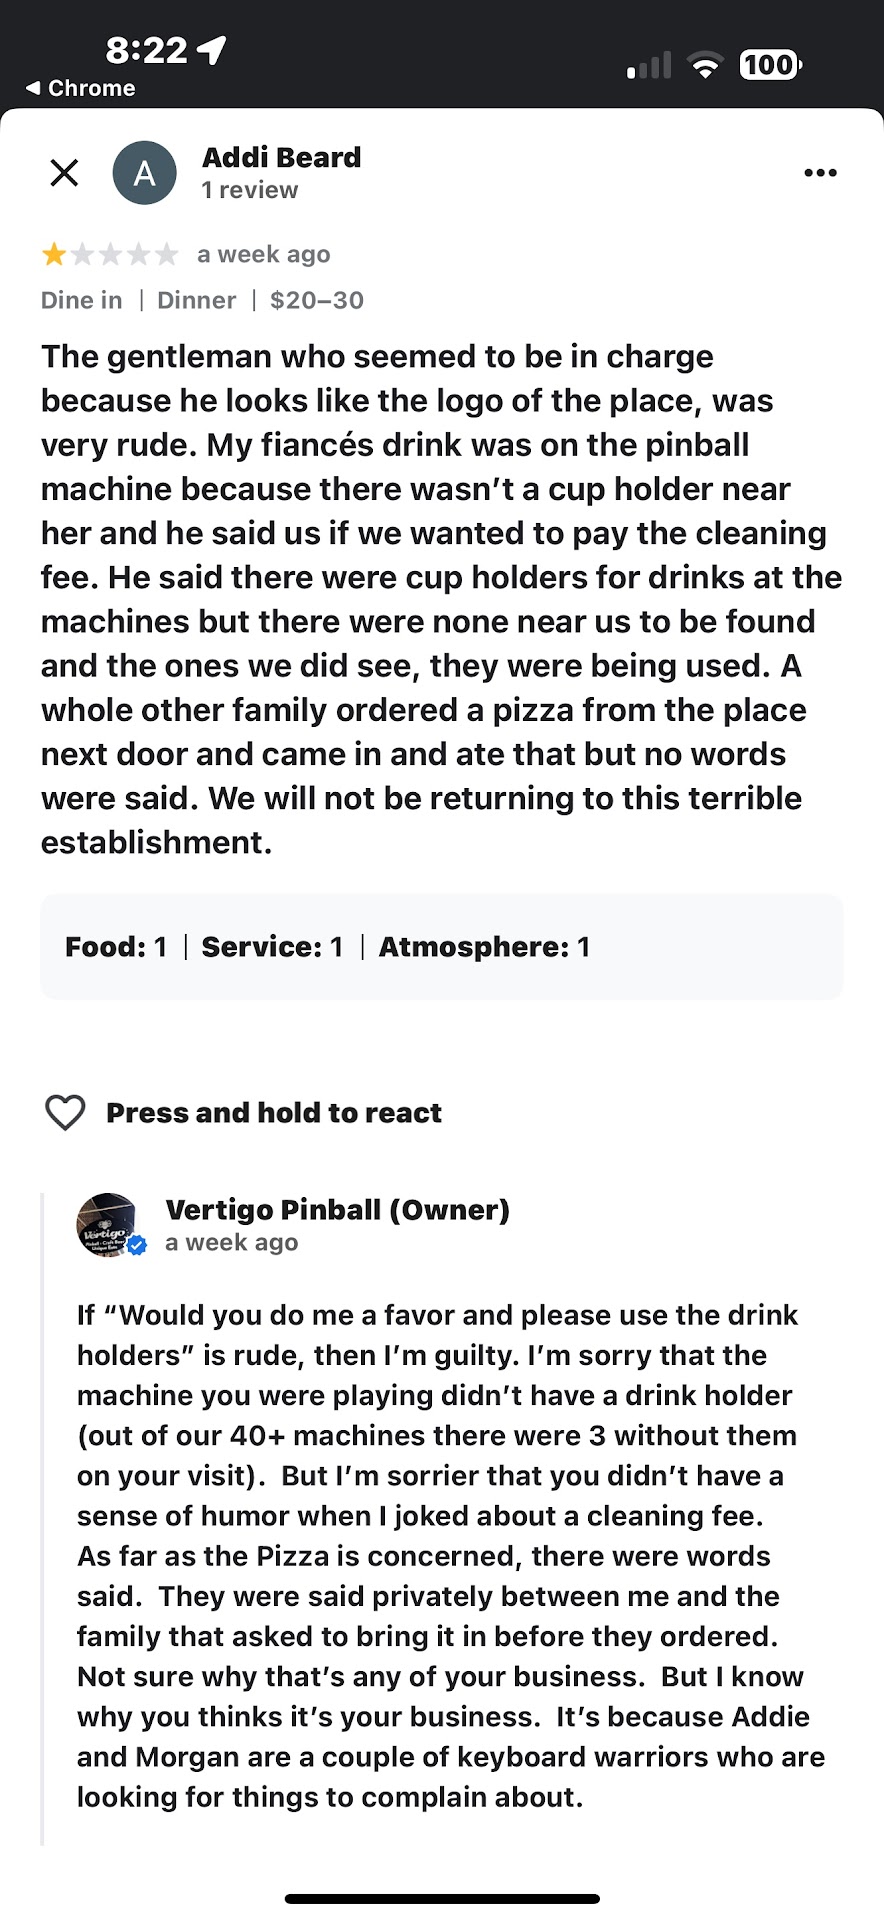
Task: Tap the 8:22 clock in status bar
Action: click(146, 49)
